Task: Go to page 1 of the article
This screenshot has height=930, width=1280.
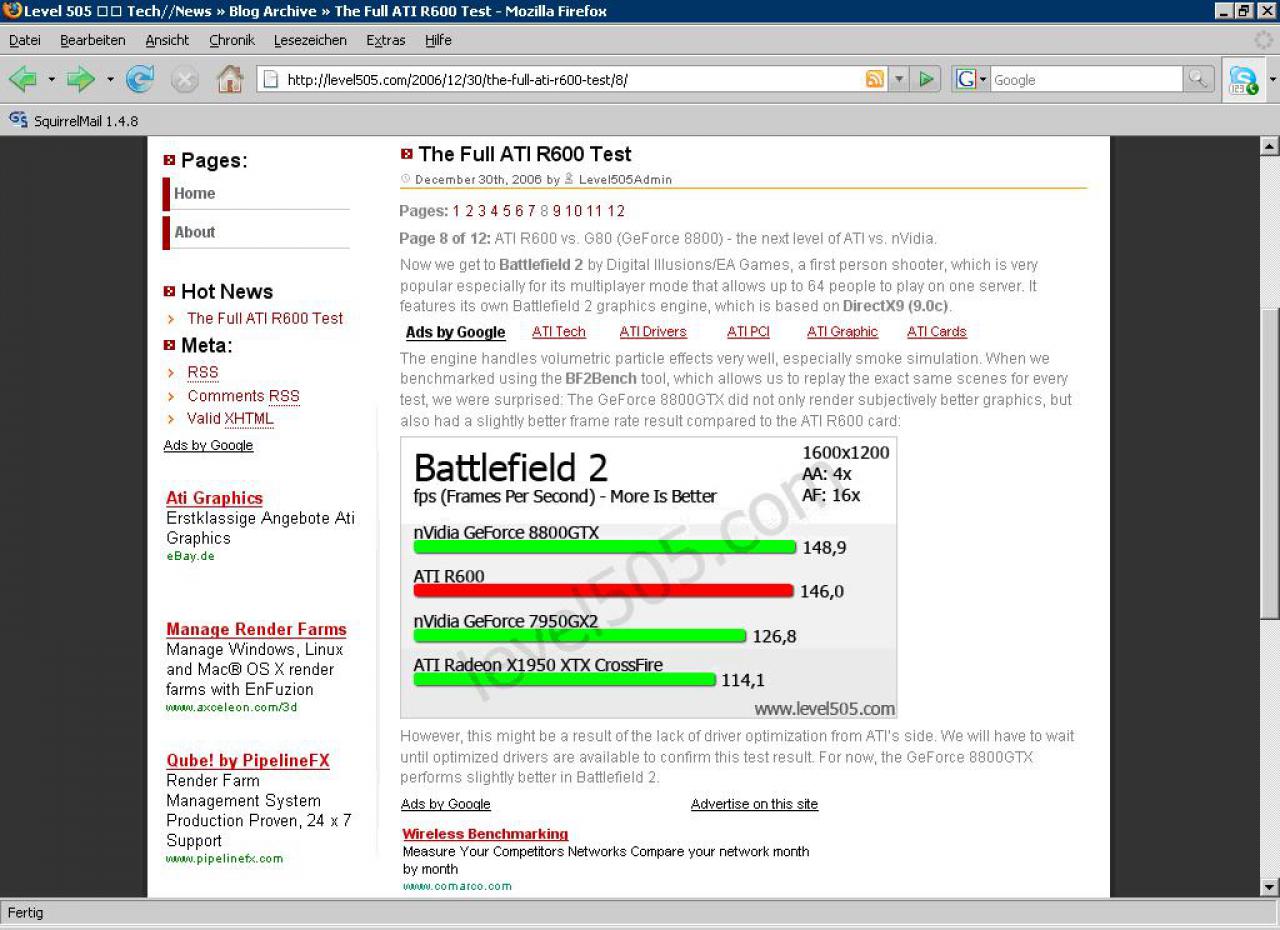Action: (456, 211)
